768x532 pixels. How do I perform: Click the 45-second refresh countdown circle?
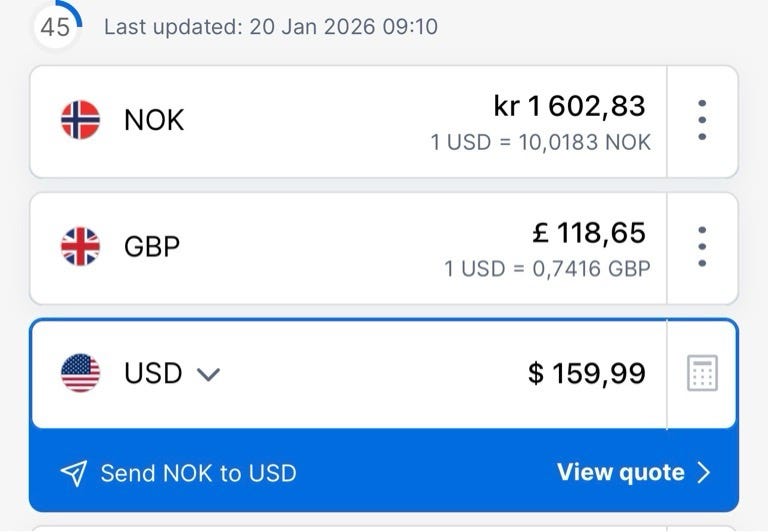pyautogui.click(x=56, y=25)
